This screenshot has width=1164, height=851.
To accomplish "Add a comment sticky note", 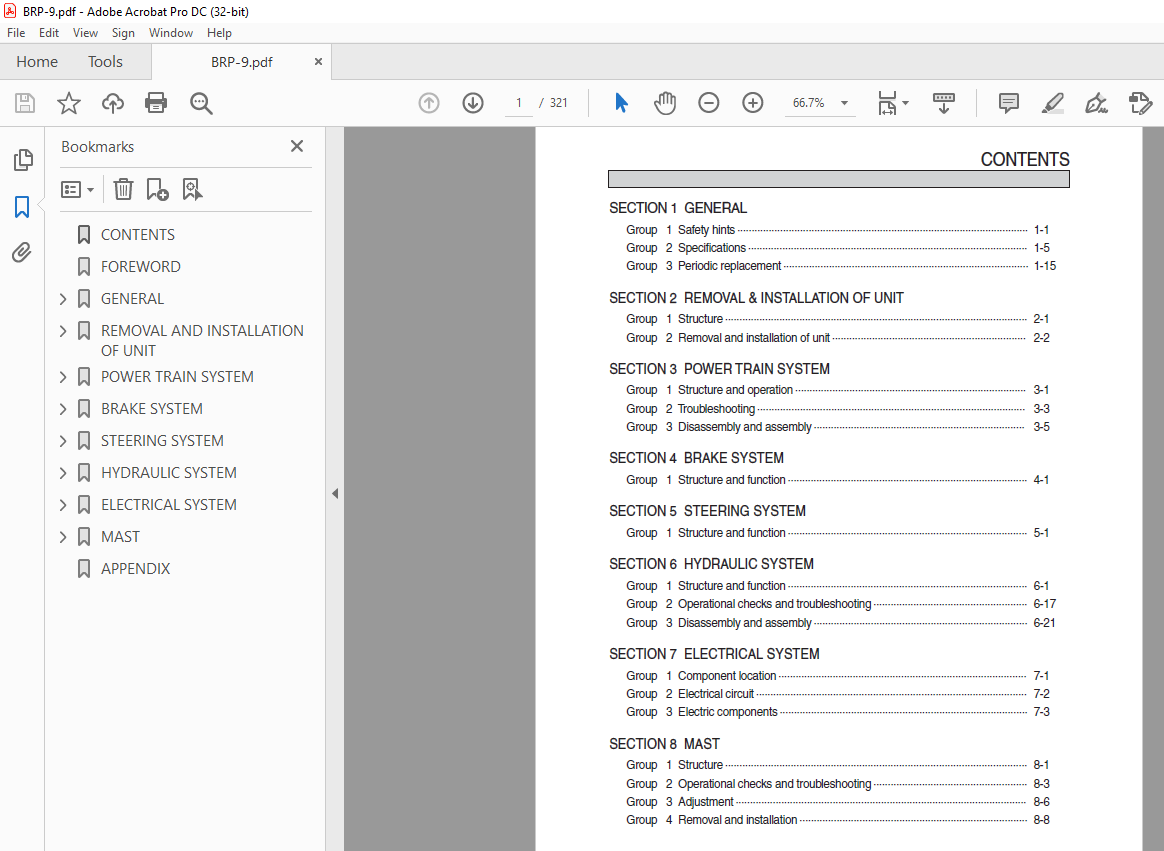I will click(1009, 103).
